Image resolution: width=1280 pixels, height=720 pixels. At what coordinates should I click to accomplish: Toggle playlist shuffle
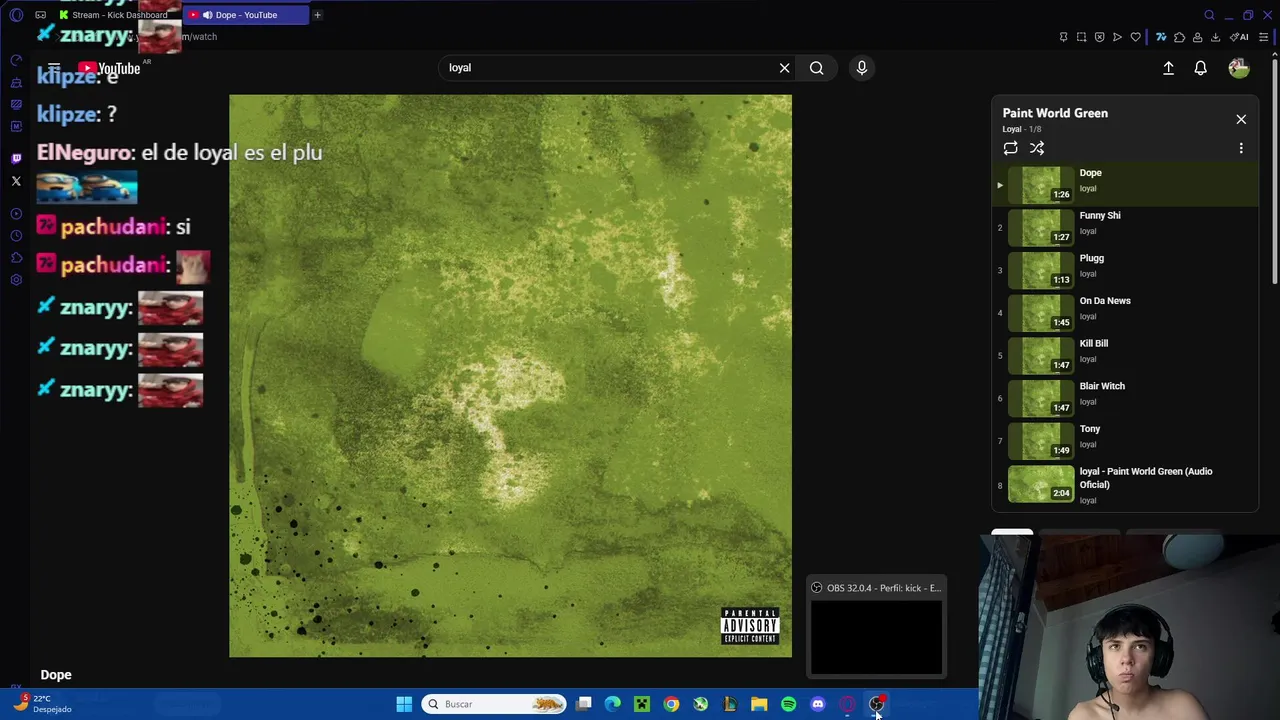(x=1037, y=148)
